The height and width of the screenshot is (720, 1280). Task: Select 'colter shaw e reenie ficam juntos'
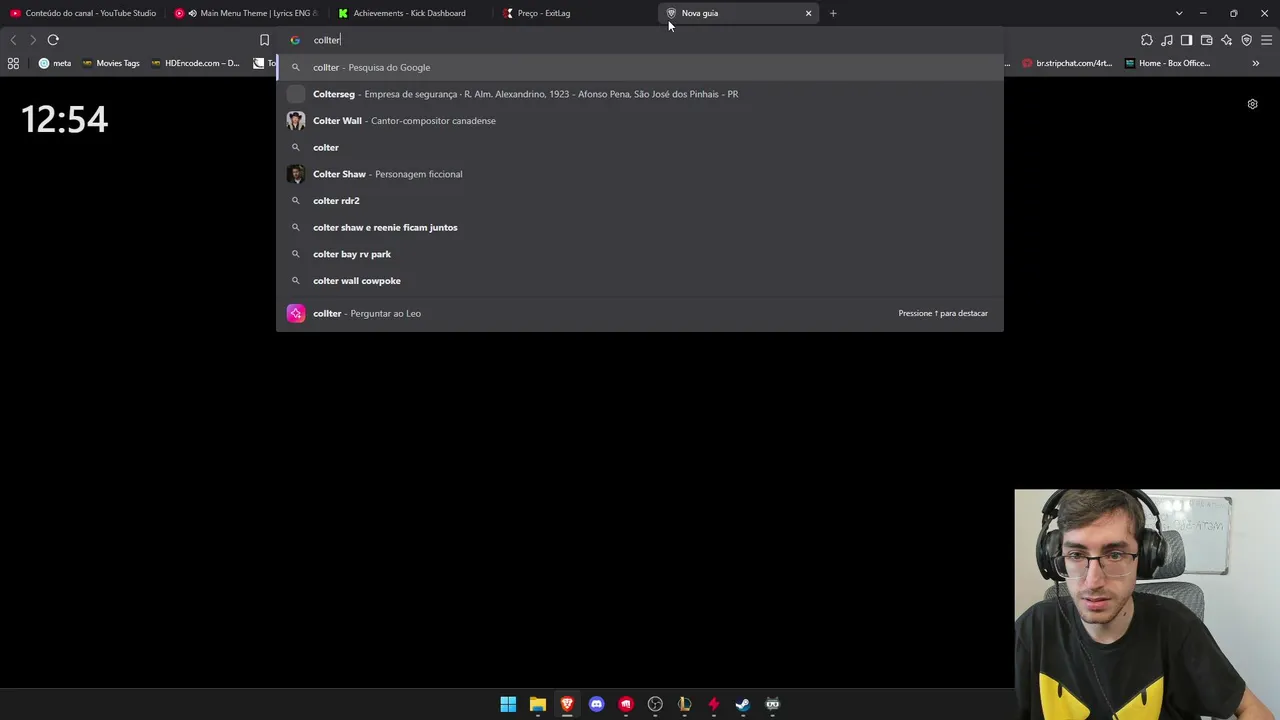(x=640, y=227)
